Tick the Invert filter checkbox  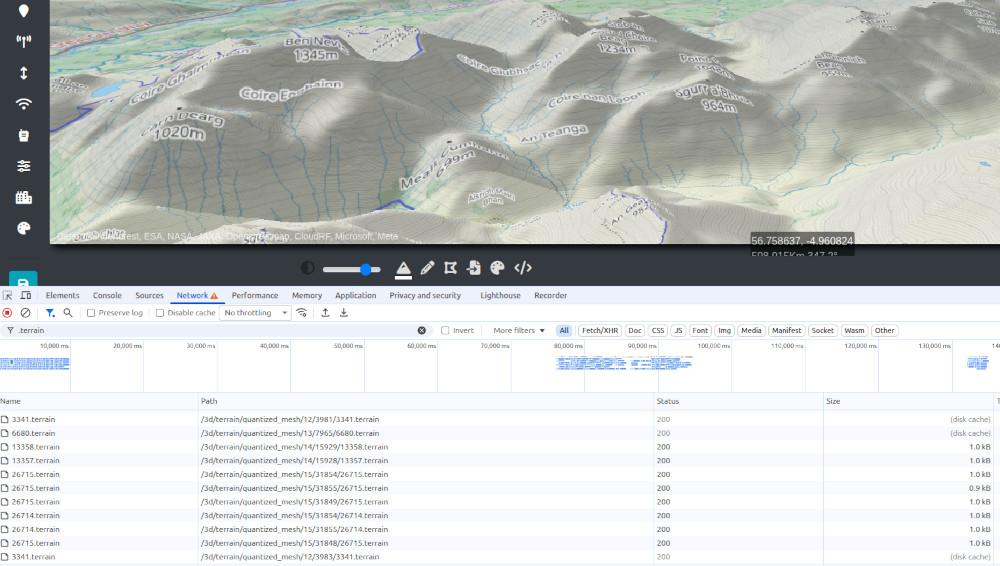coord(446,330)
